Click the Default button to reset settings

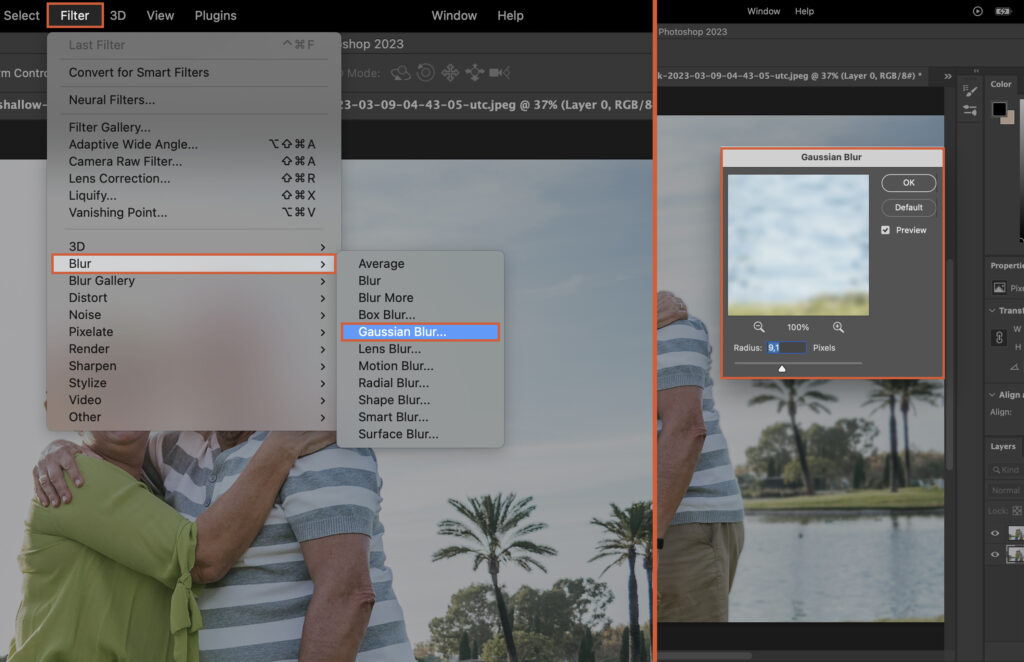[908, 207]
